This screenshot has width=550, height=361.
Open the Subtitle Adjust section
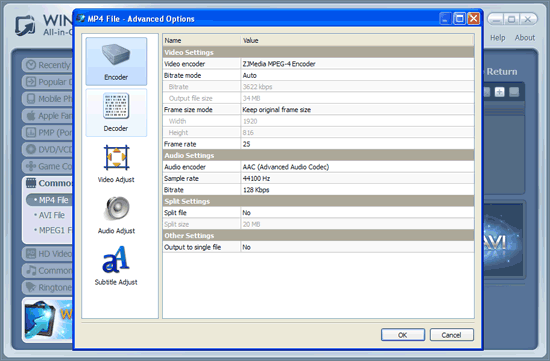[x=116, y=266]
